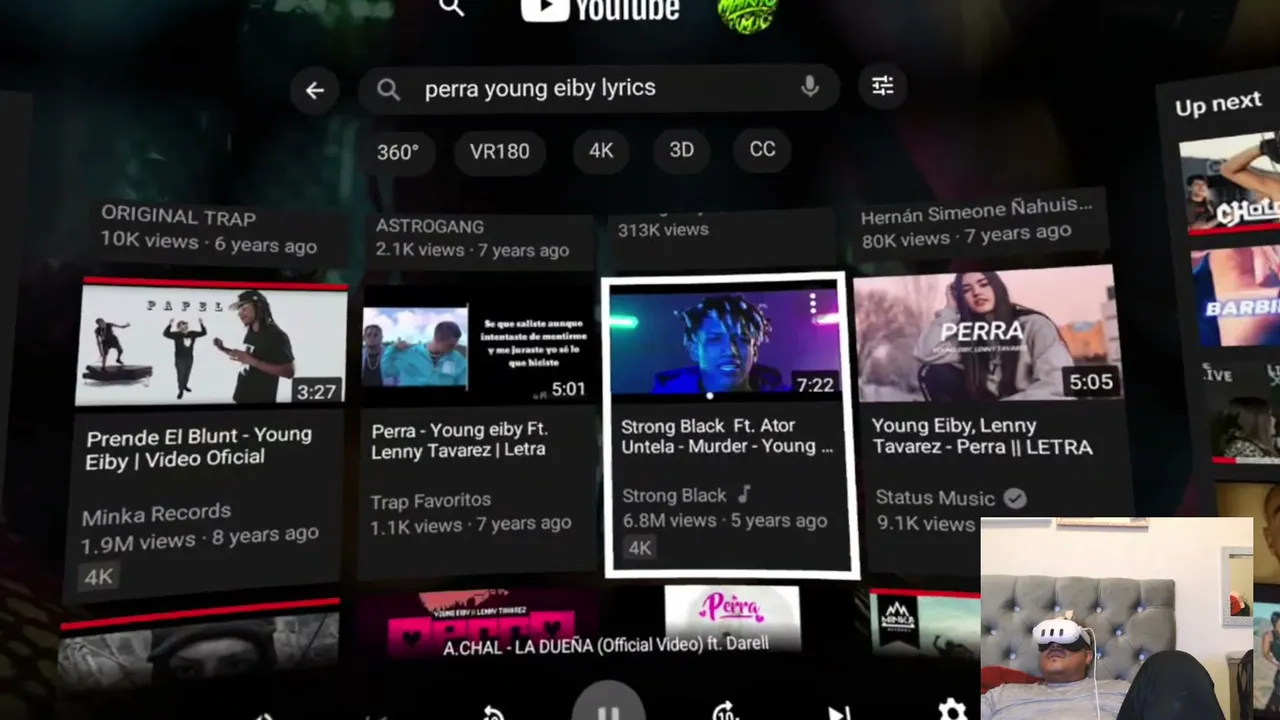Open the three-dot menu on Strong Black video
This screenshot has height=720, width=1280.
813,302
